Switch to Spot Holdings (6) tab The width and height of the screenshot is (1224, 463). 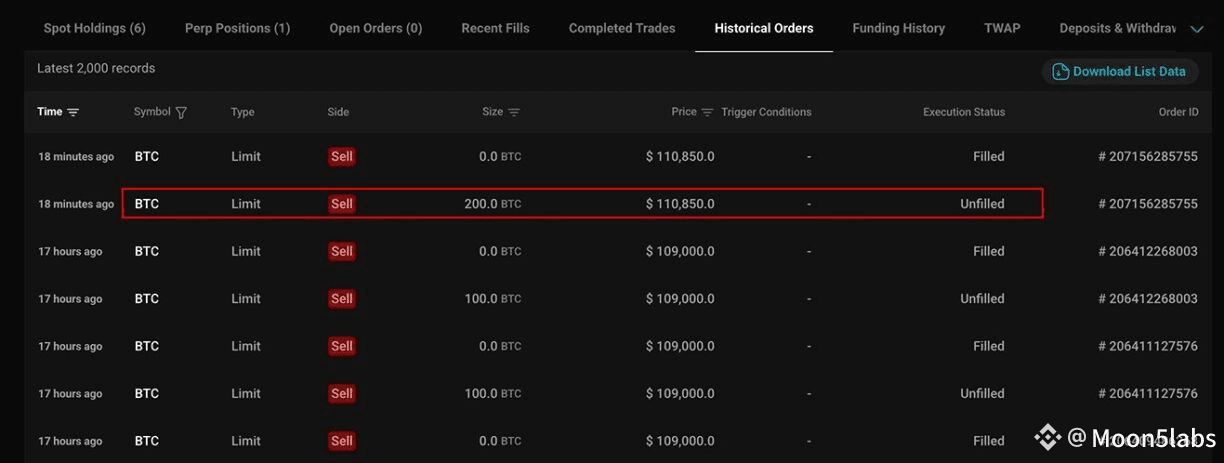tap(94, 28)
